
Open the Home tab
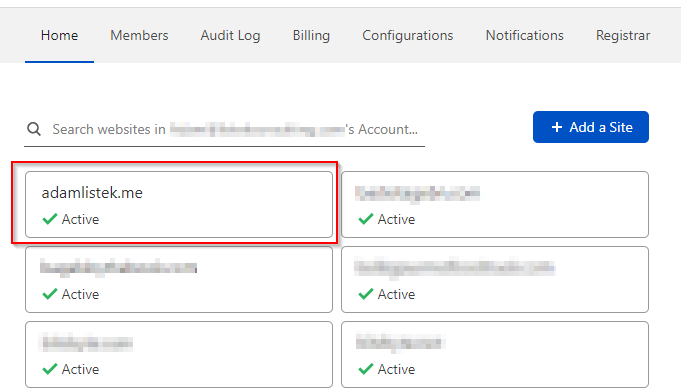tap(60, 35)
